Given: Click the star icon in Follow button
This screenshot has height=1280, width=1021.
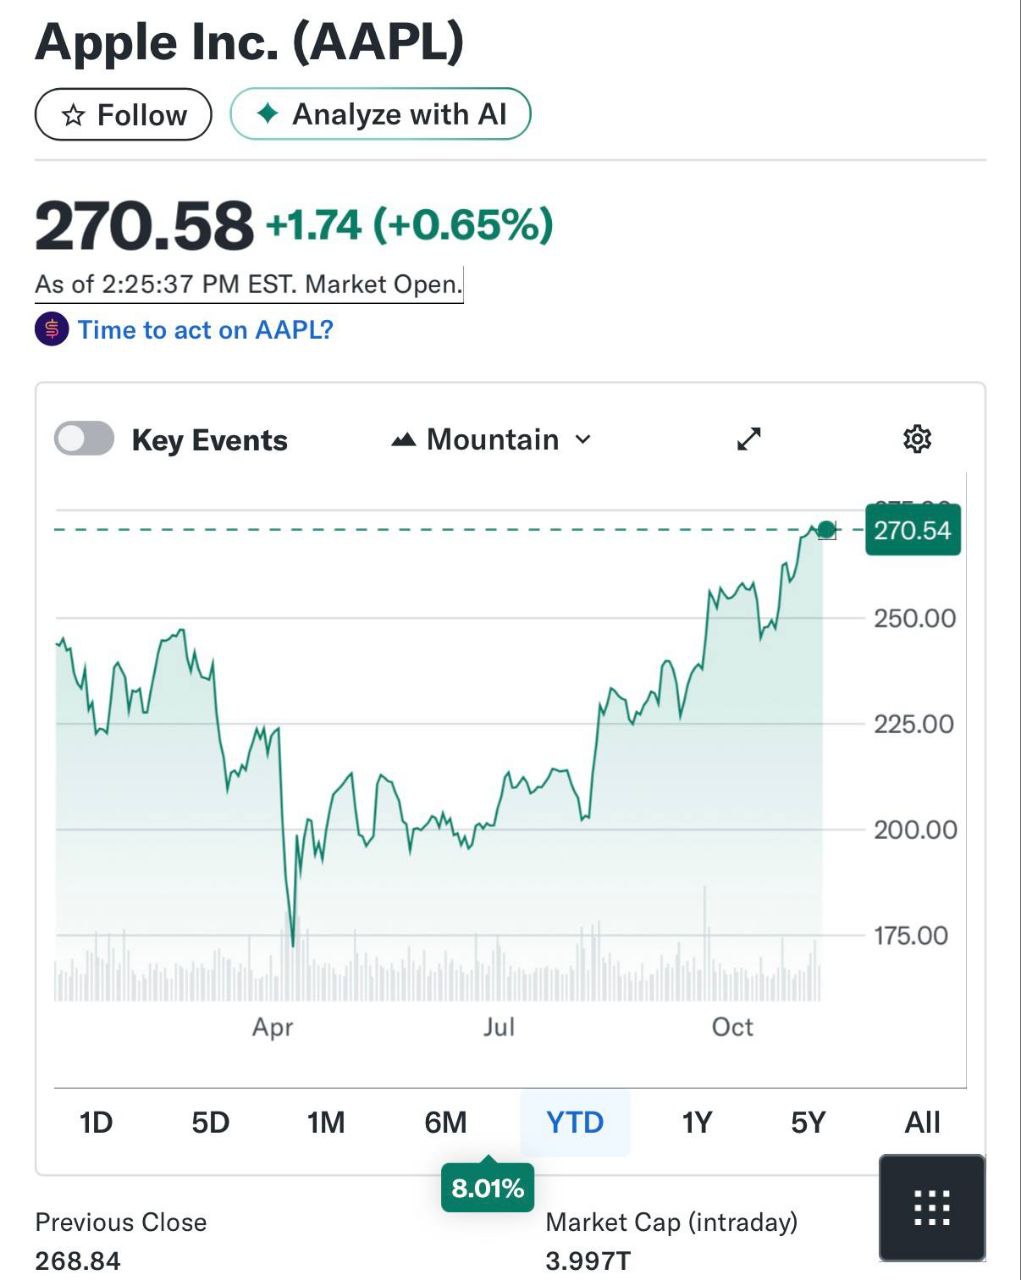Looking at the screenshot, I should (73, 115).
